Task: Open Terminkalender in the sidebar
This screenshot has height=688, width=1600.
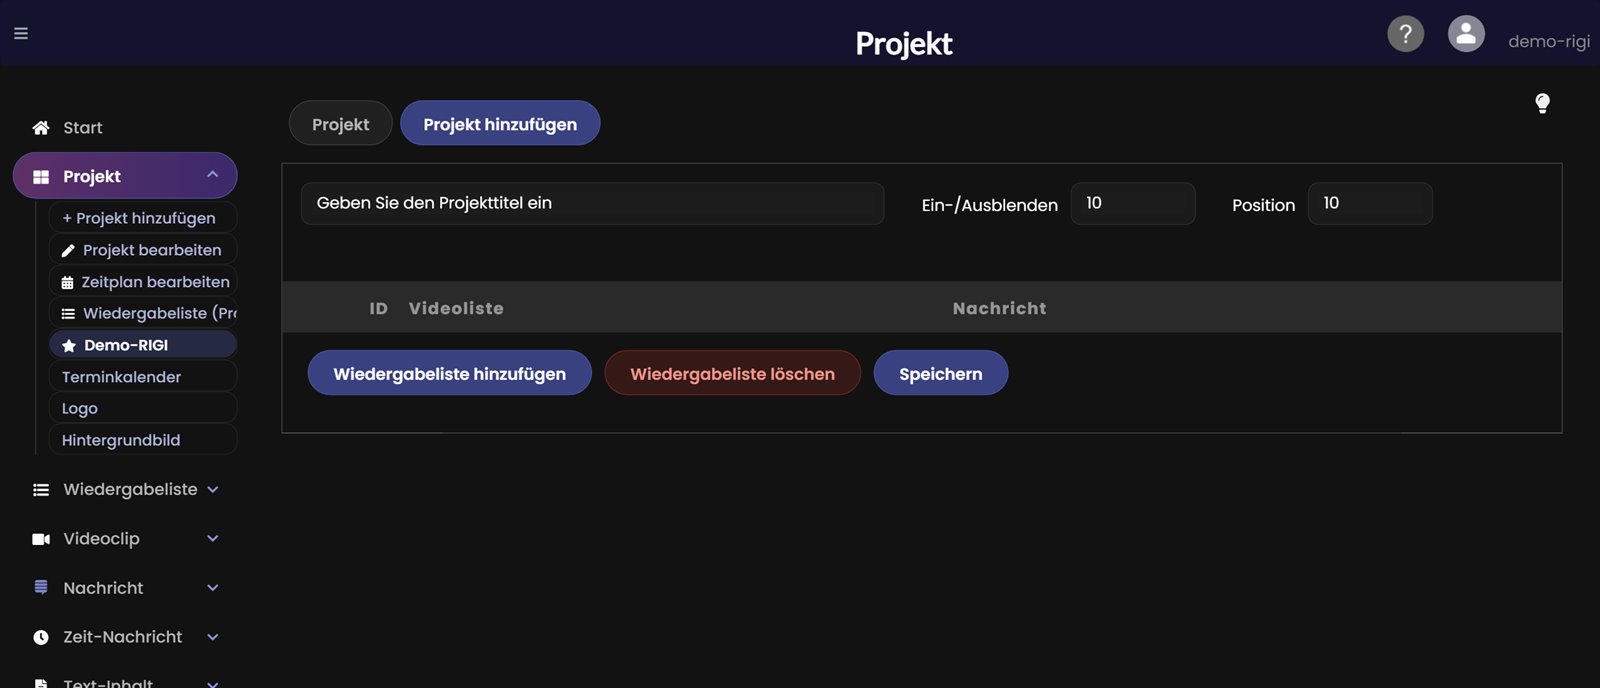Action: click(x=142, y=377)
